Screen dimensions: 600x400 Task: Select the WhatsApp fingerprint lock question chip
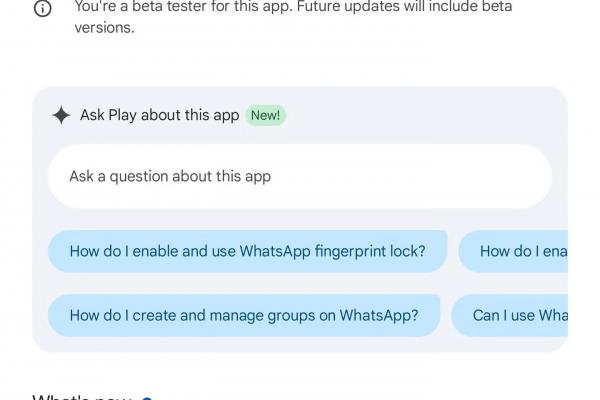coord(248,251)
